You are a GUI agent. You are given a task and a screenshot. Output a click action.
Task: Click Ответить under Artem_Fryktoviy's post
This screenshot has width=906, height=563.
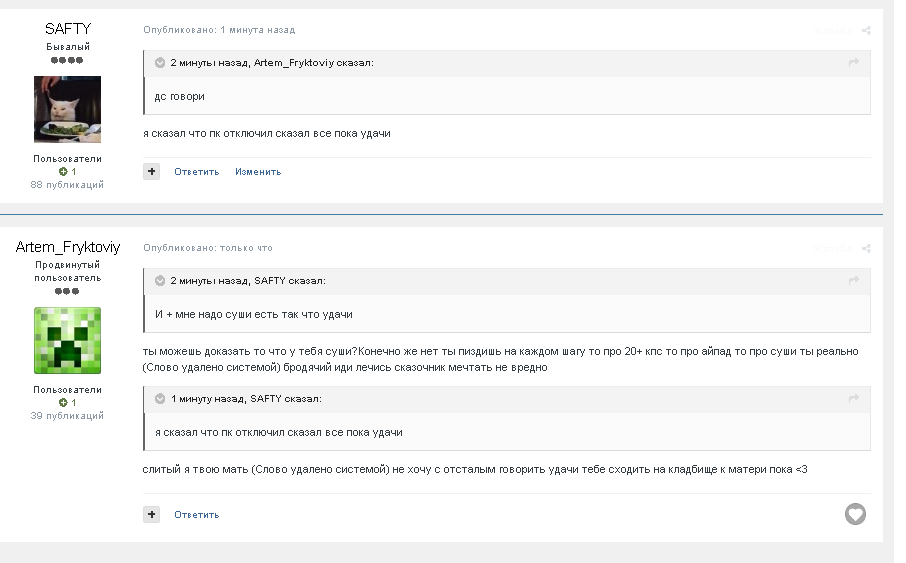point(196,514)
